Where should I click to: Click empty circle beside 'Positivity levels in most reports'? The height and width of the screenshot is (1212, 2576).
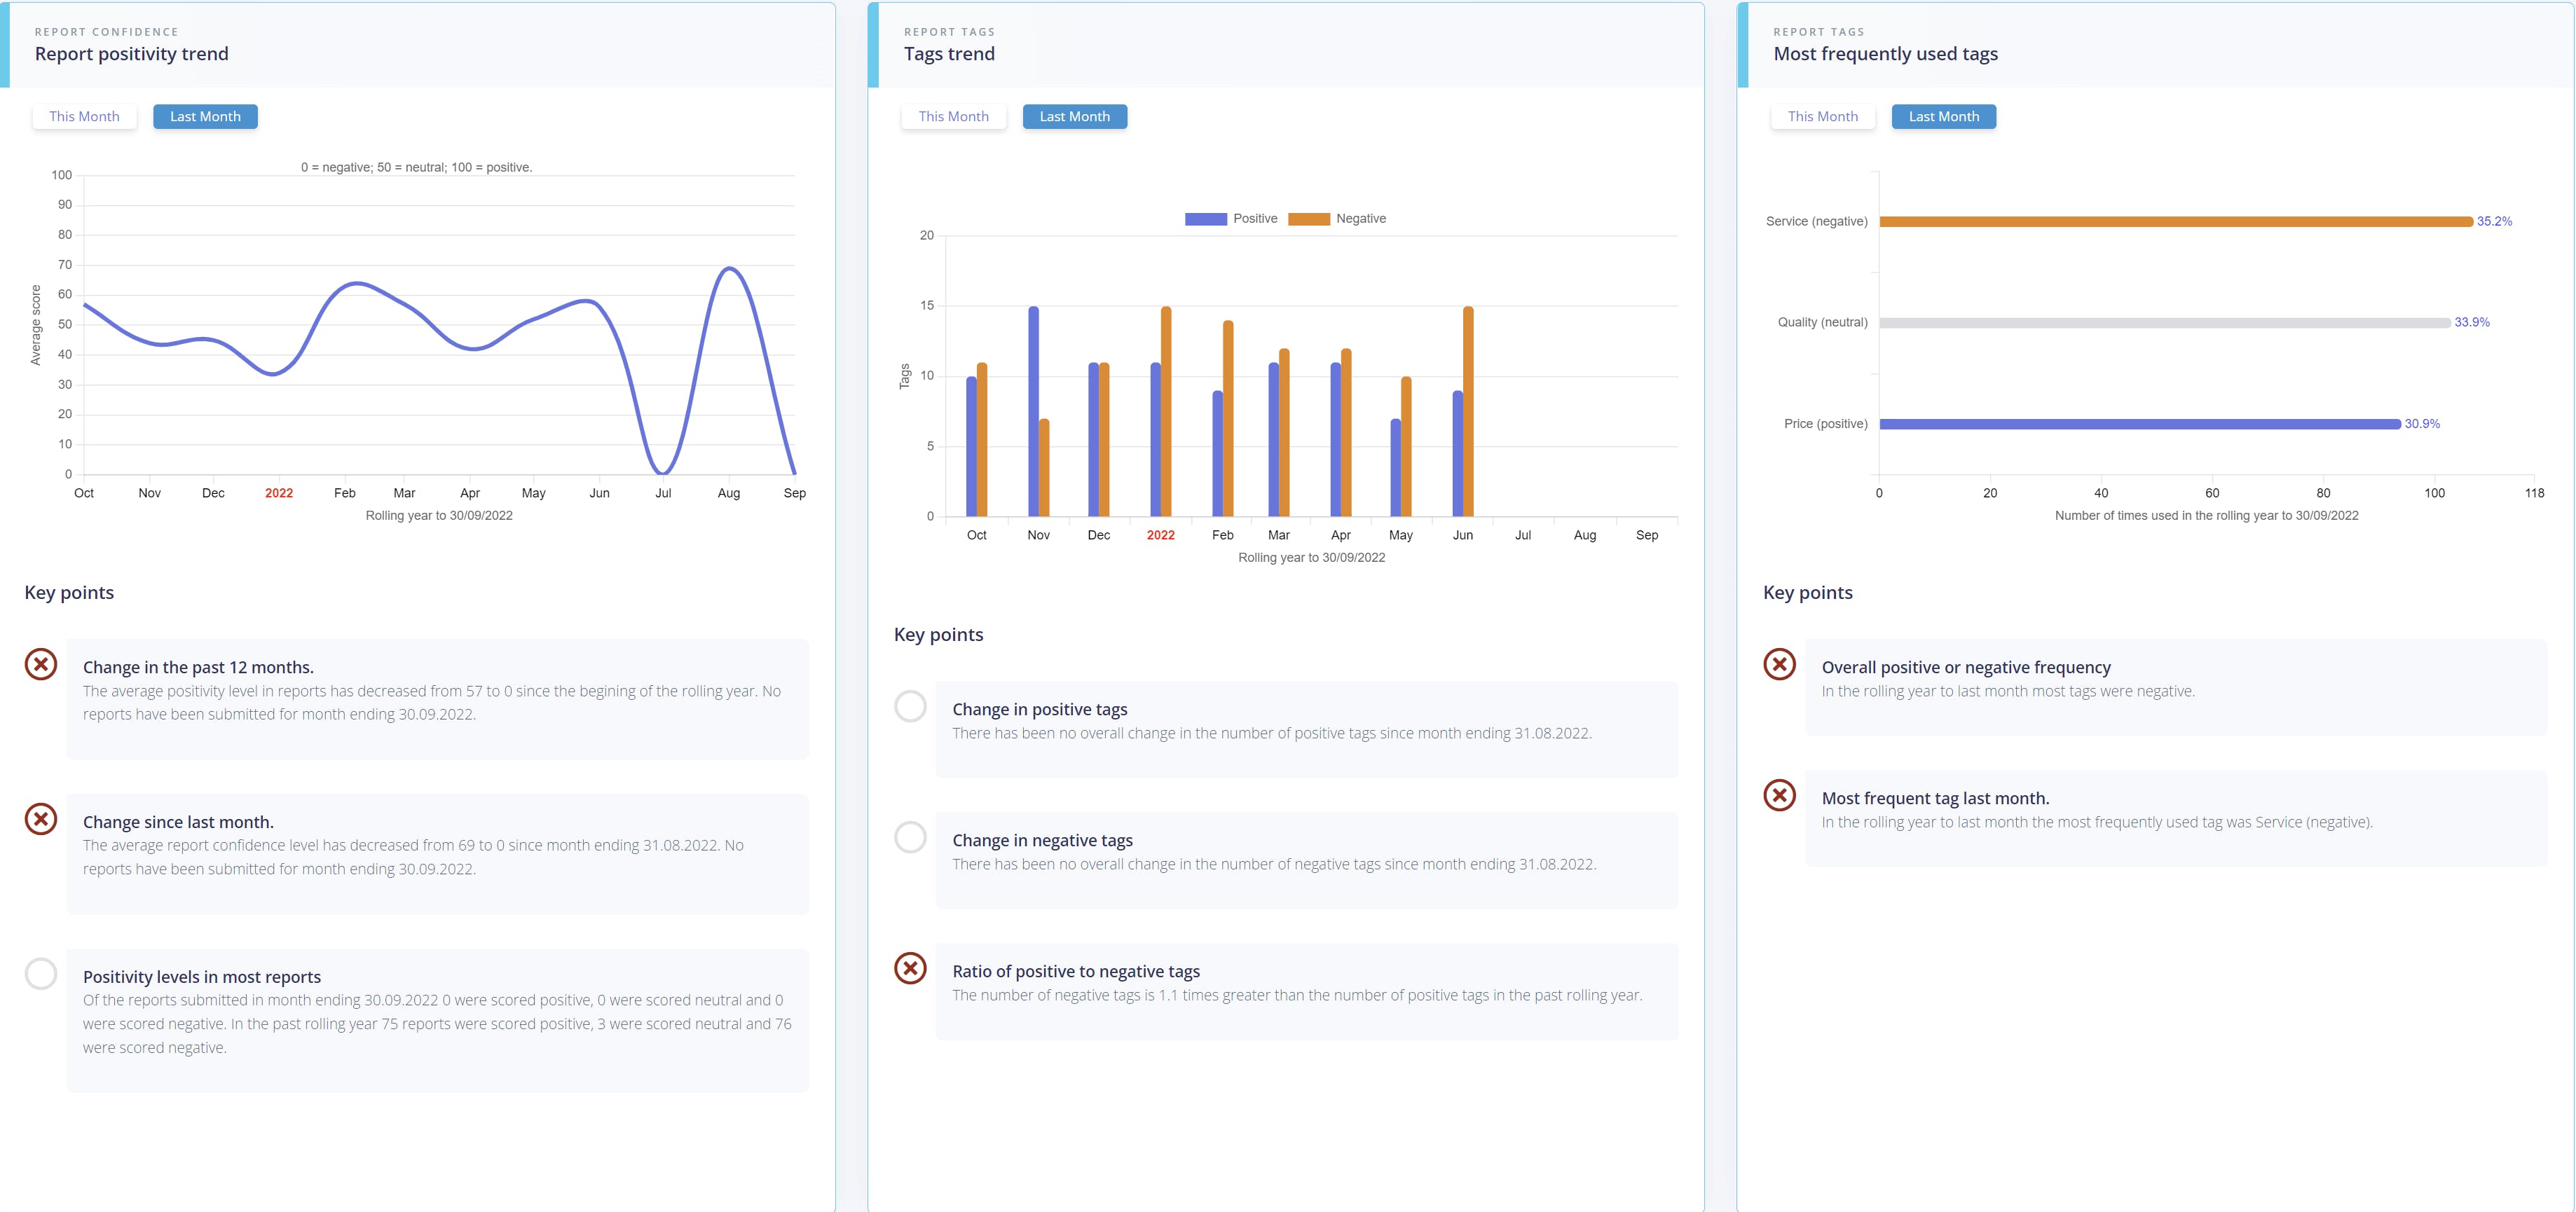41,973
